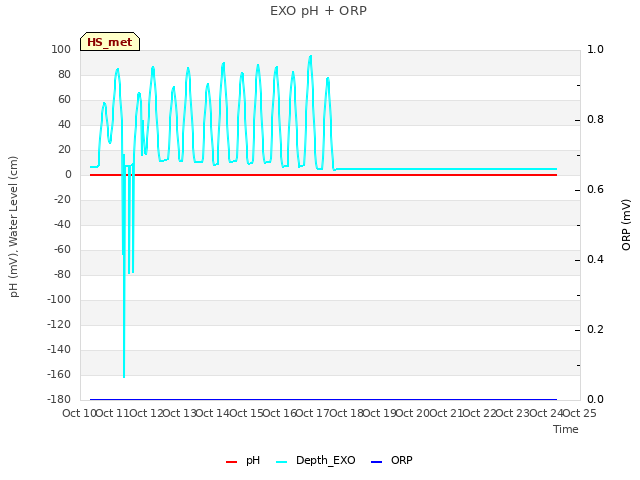The height and width of the screenshot is (480, 640).
Task: Click the -100 tick on left axis
Action: 59,300
